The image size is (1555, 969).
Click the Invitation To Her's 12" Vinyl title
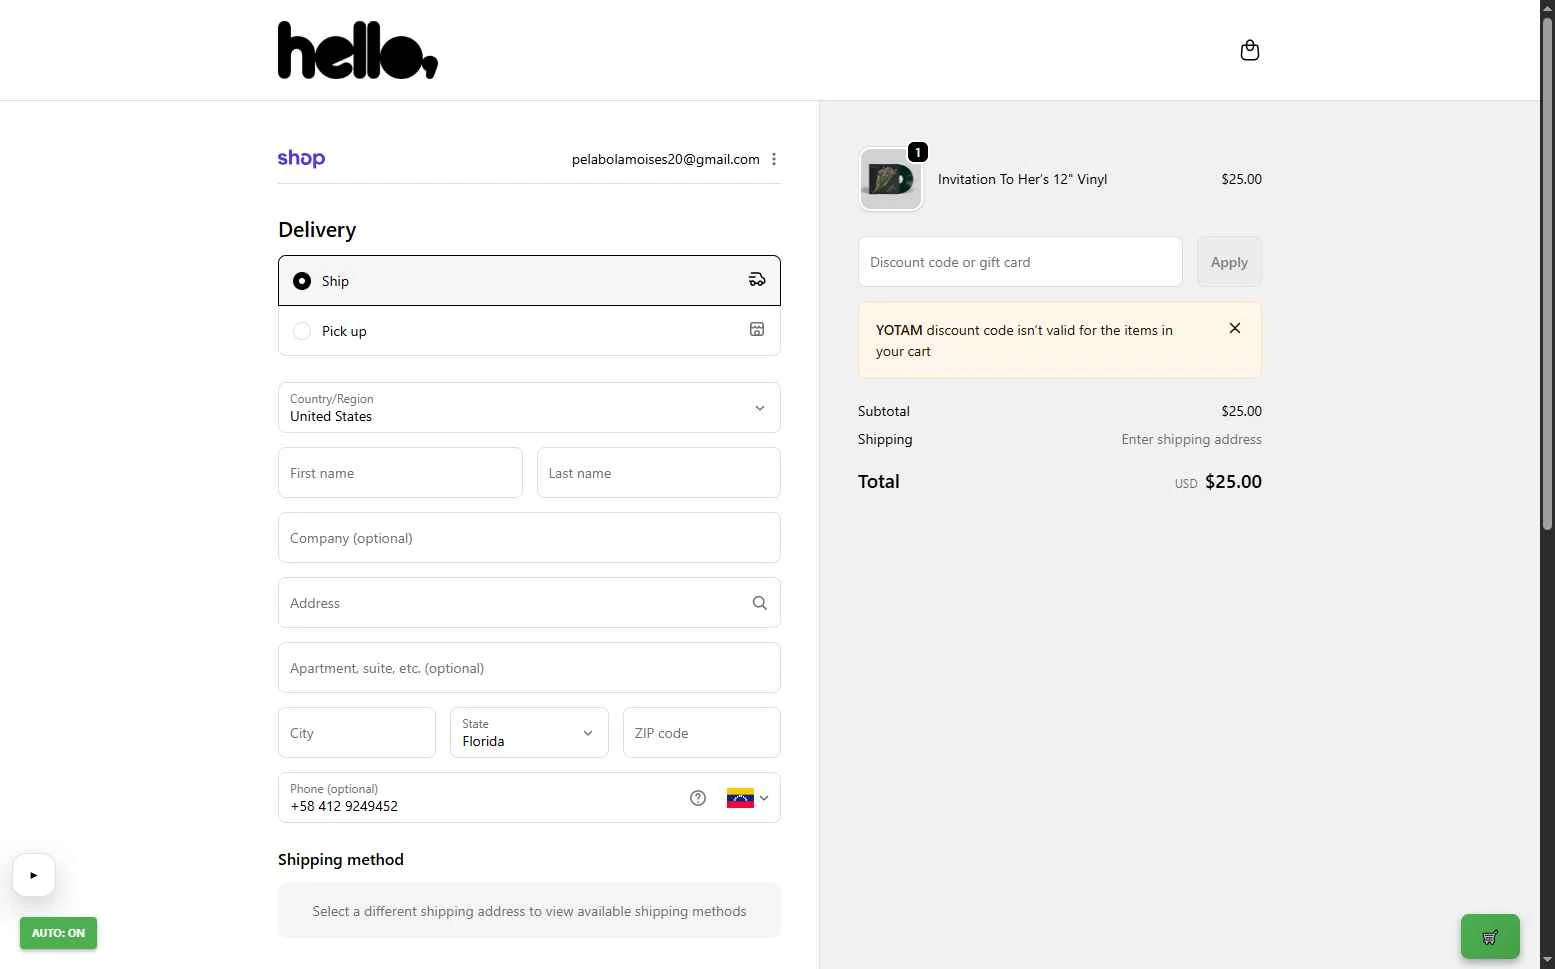[x=1022, y=179]
